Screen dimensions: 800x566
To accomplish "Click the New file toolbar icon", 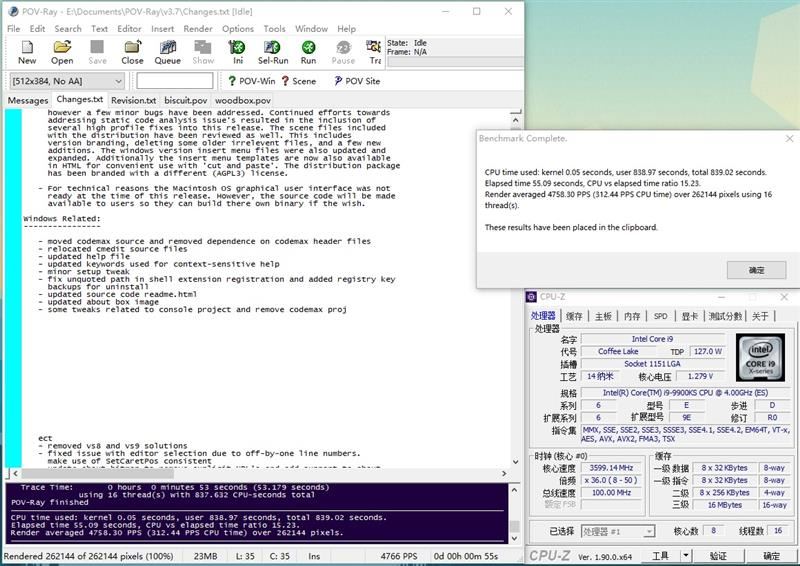I will (x=27, y=53).
